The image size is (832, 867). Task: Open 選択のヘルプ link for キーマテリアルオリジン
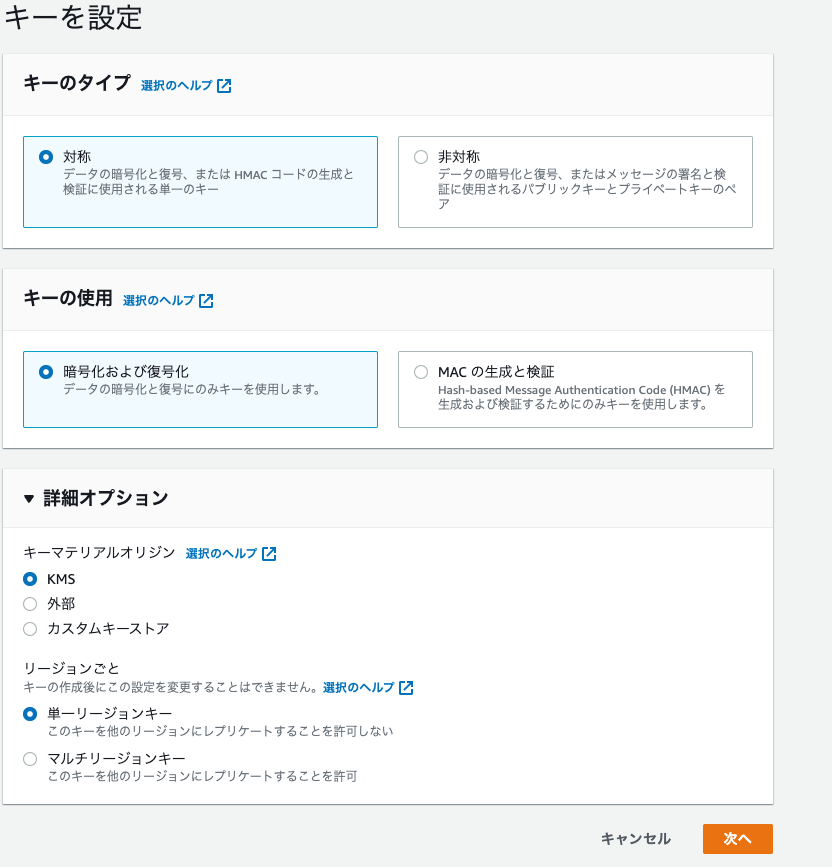click(x=221, y=554)
